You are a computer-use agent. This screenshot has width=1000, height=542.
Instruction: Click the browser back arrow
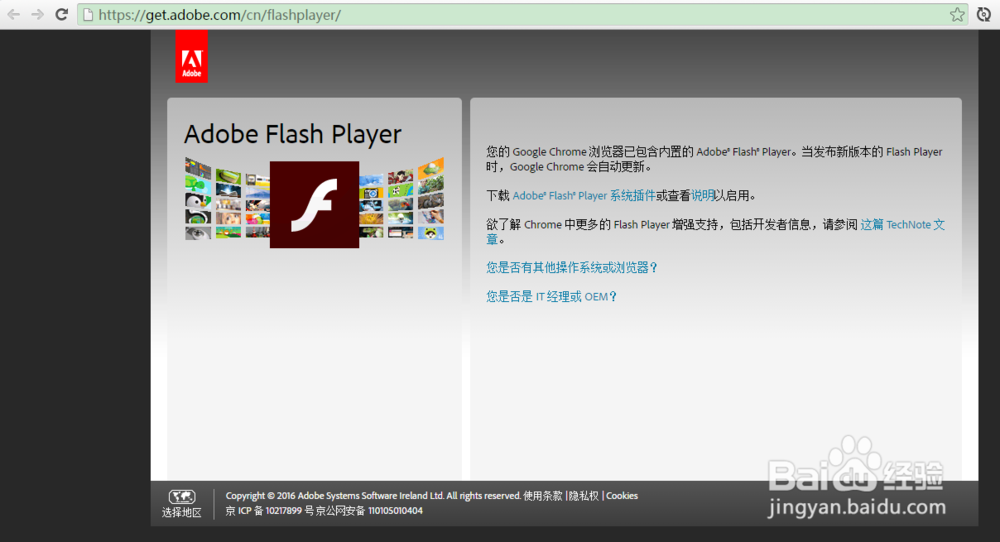[x=13, y=14]
